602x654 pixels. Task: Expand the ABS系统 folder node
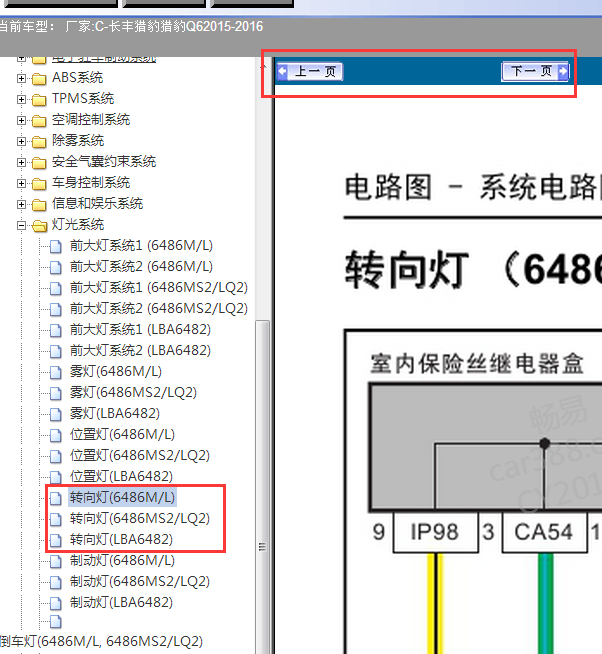21,78
